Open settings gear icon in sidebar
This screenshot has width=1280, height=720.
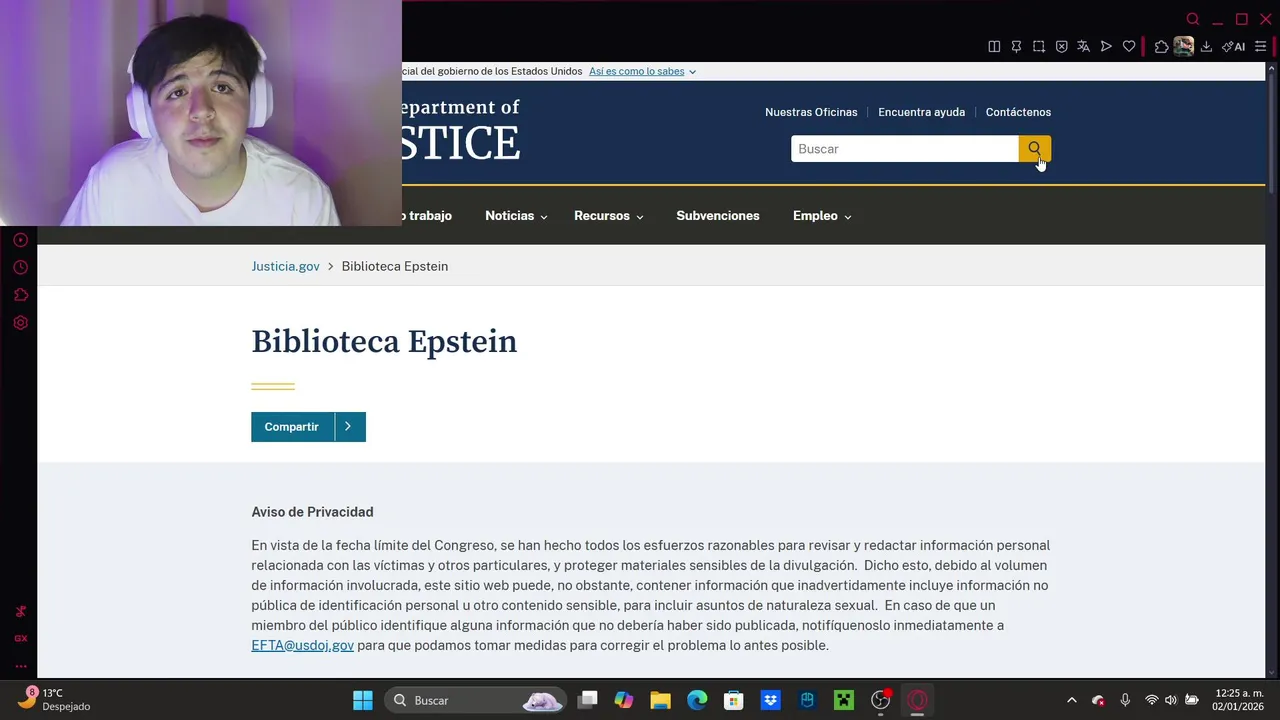click(20, 323)
